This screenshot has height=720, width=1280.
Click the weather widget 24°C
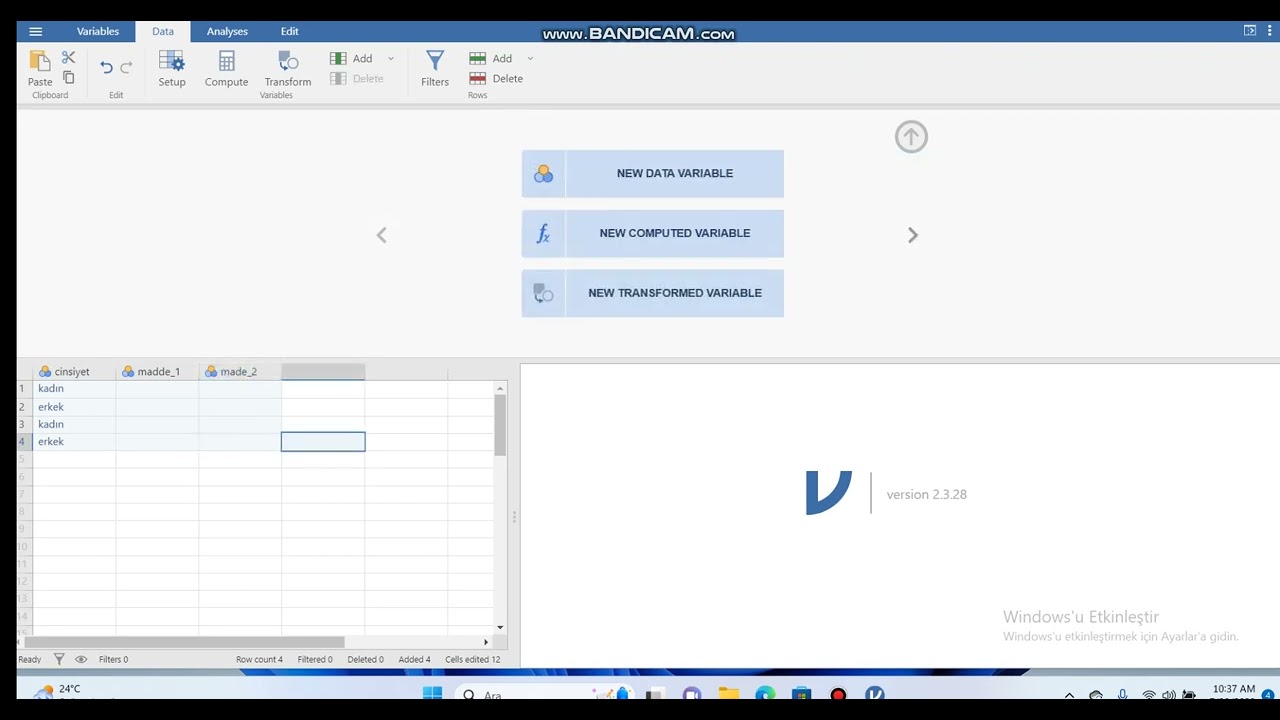[58, 691]
